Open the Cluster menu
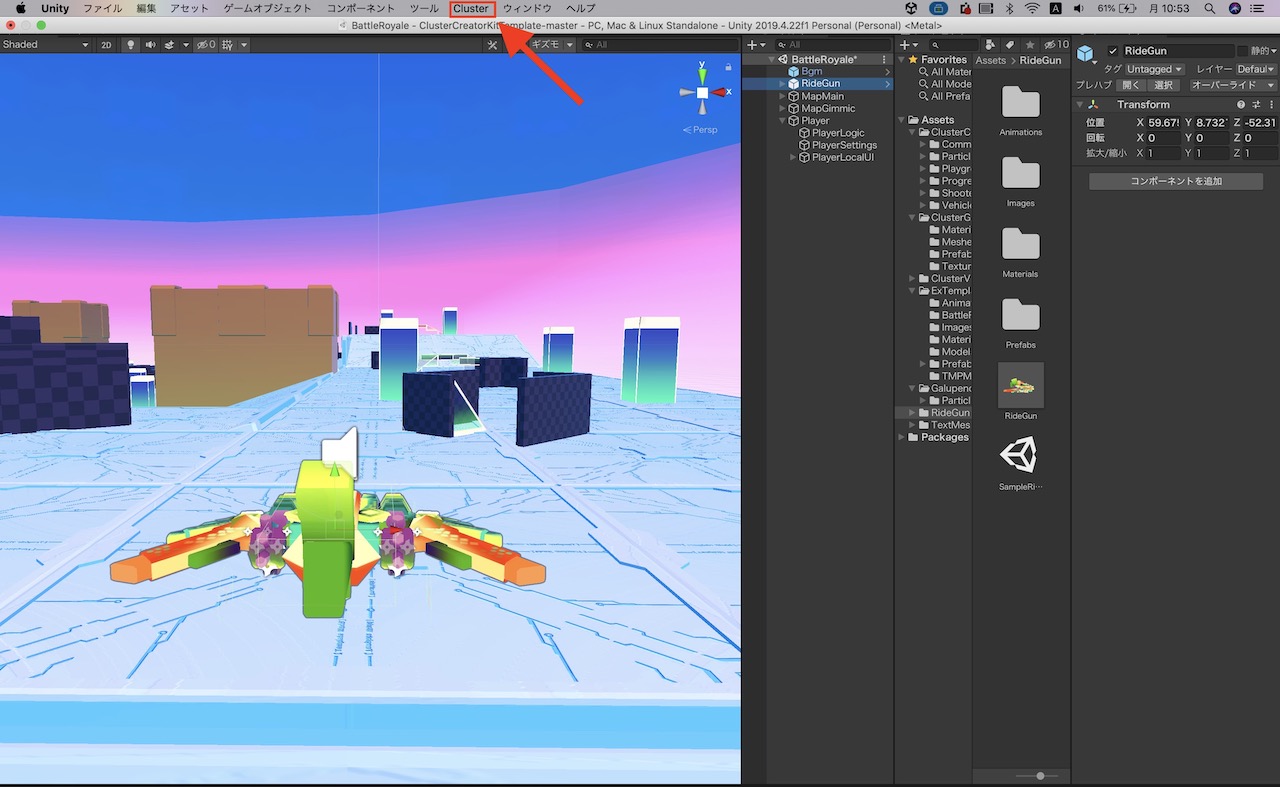The width and height of the screenshot is (1280, 787). [x=471, y=9]
